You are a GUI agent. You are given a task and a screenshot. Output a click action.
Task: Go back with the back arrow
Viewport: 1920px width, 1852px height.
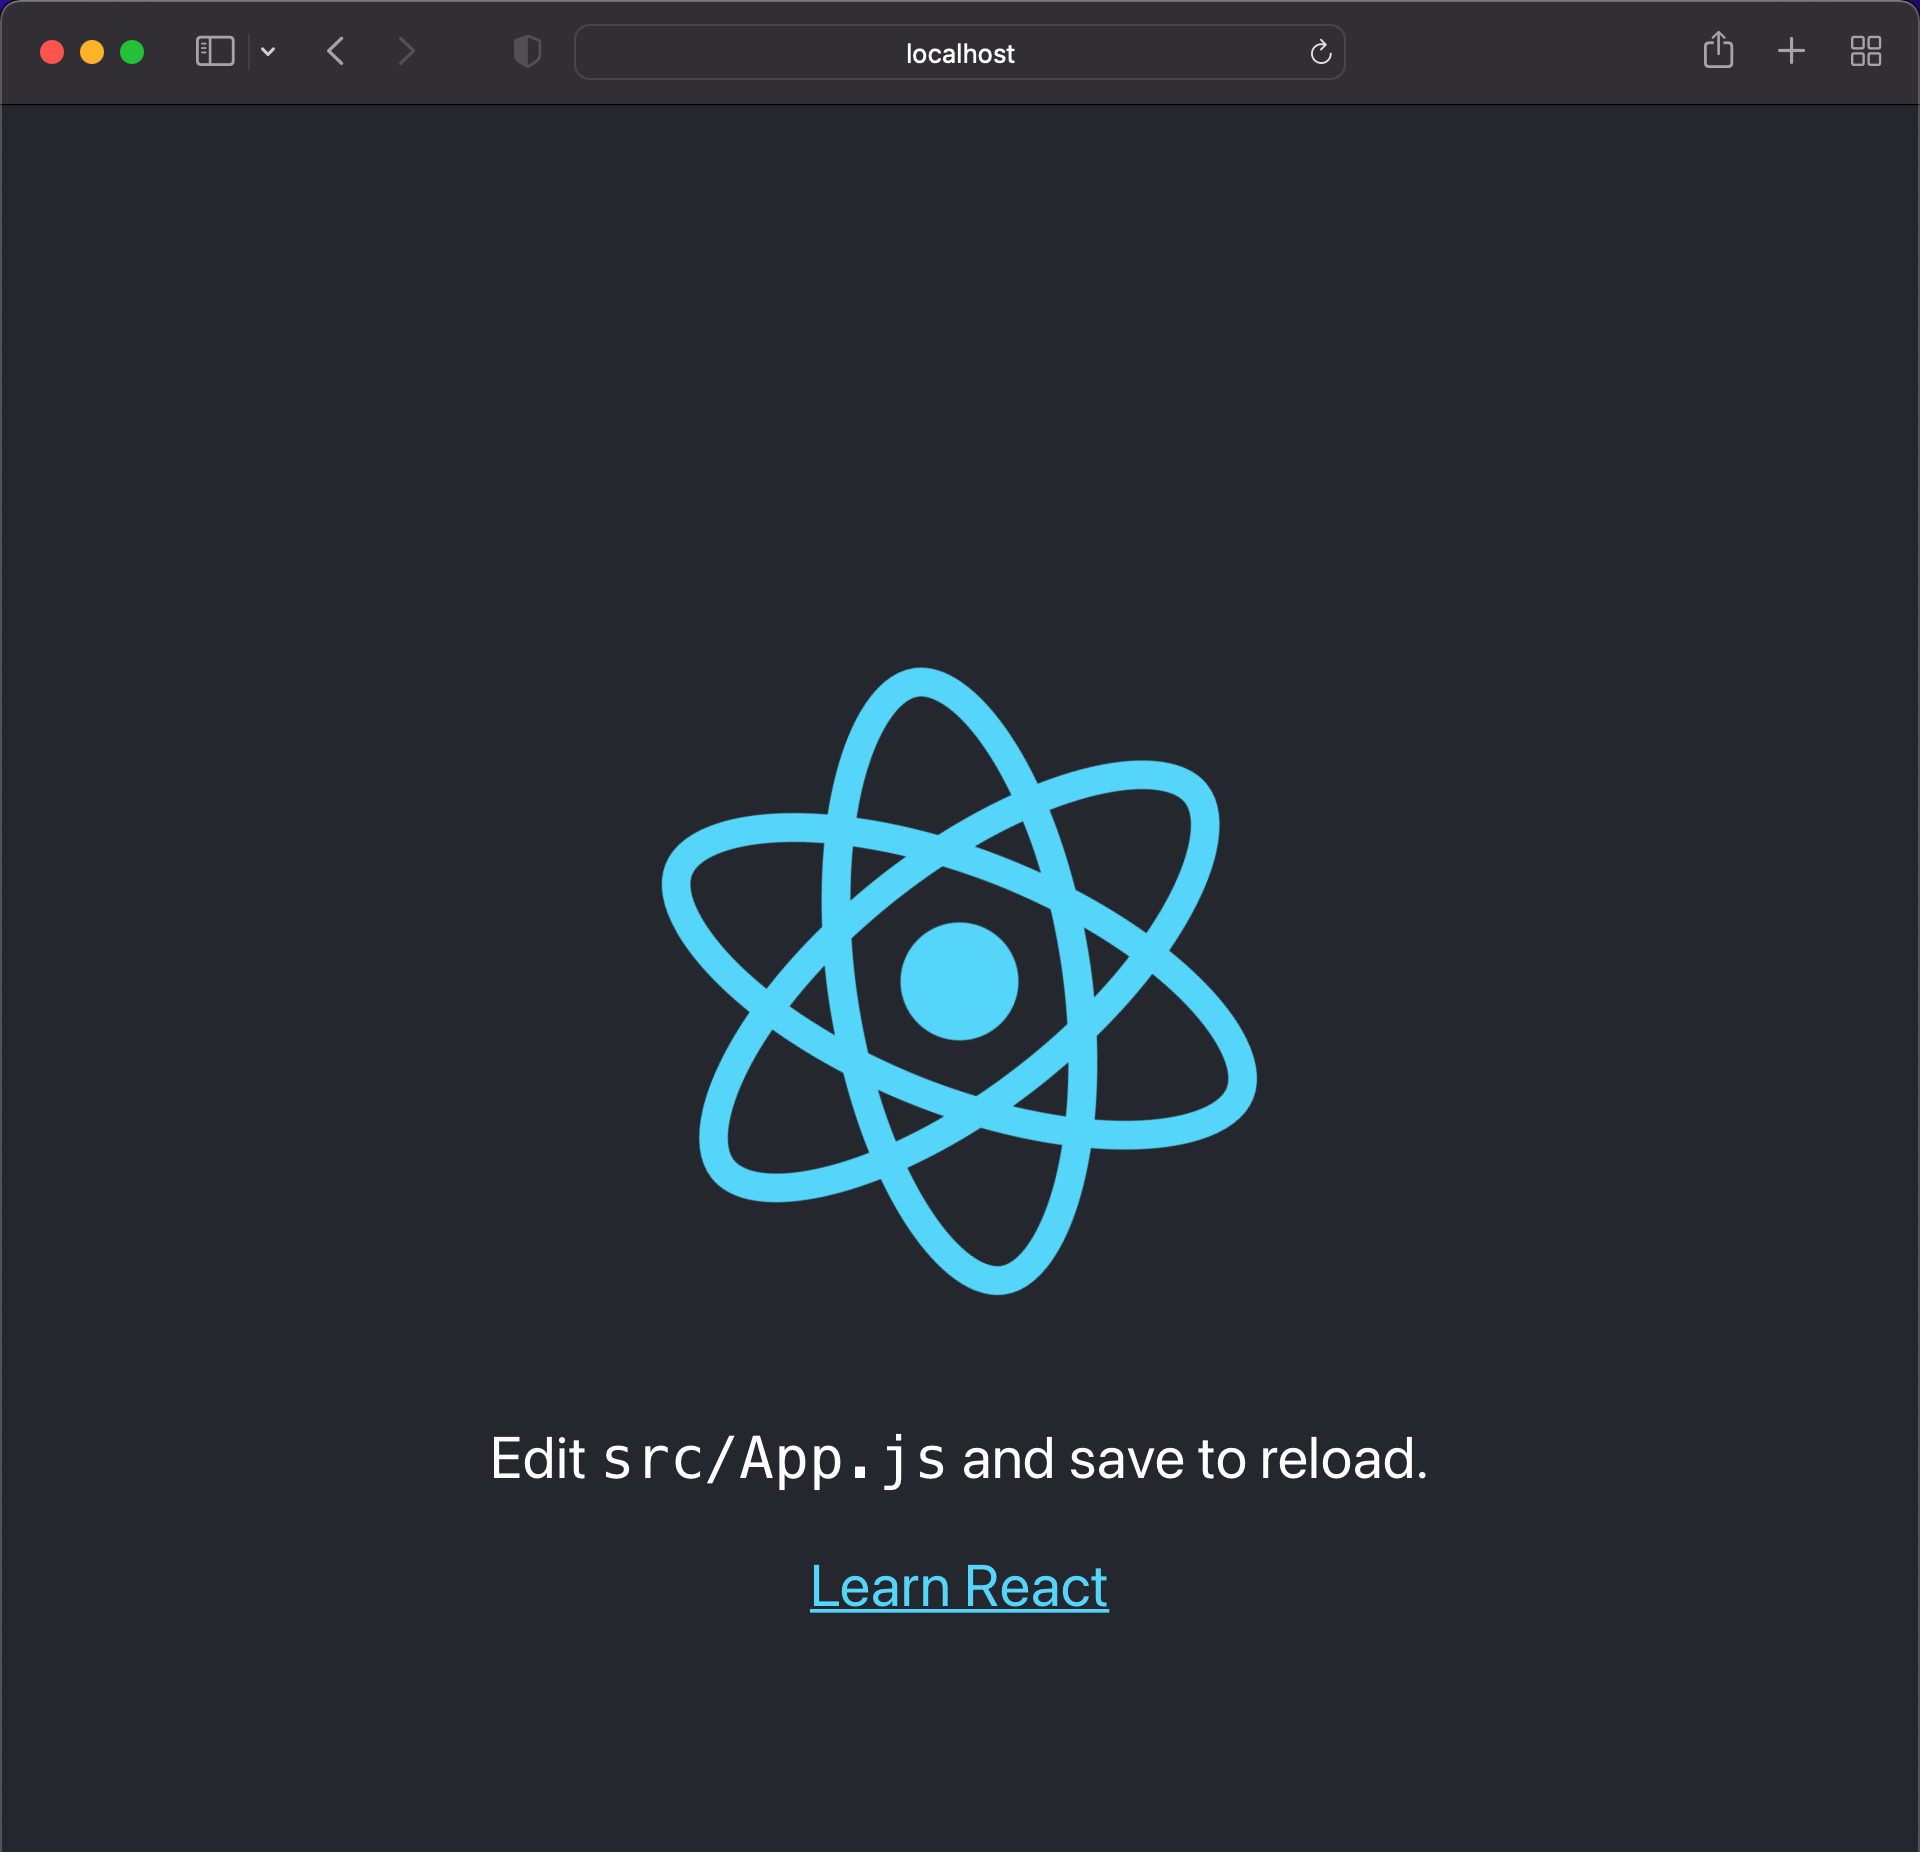tap(336, 51)
